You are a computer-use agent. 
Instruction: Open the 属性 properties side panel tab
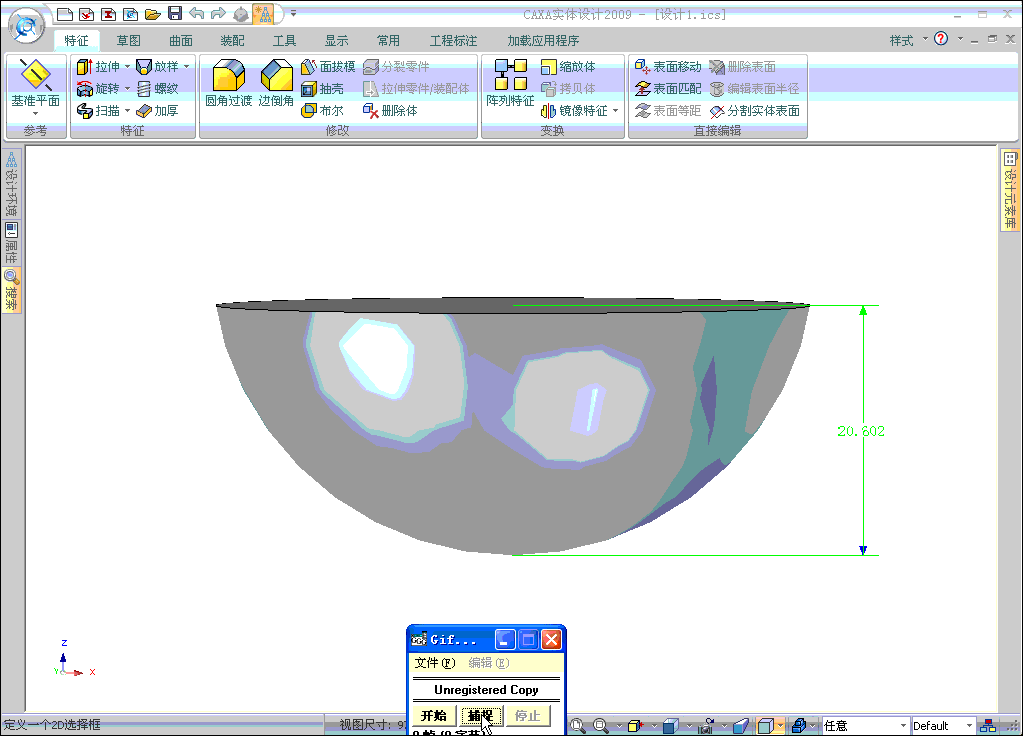(x=11, y=242)
